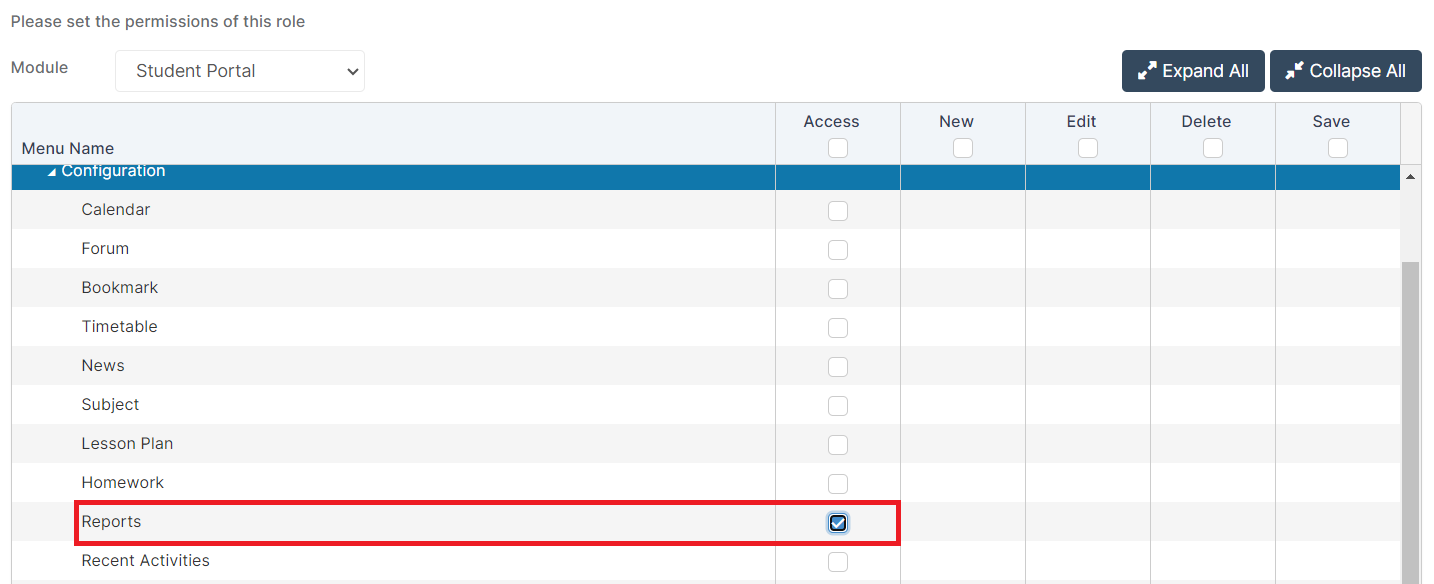
Task: Select the Forum menu row text
Action: click(x=105, y=249)
